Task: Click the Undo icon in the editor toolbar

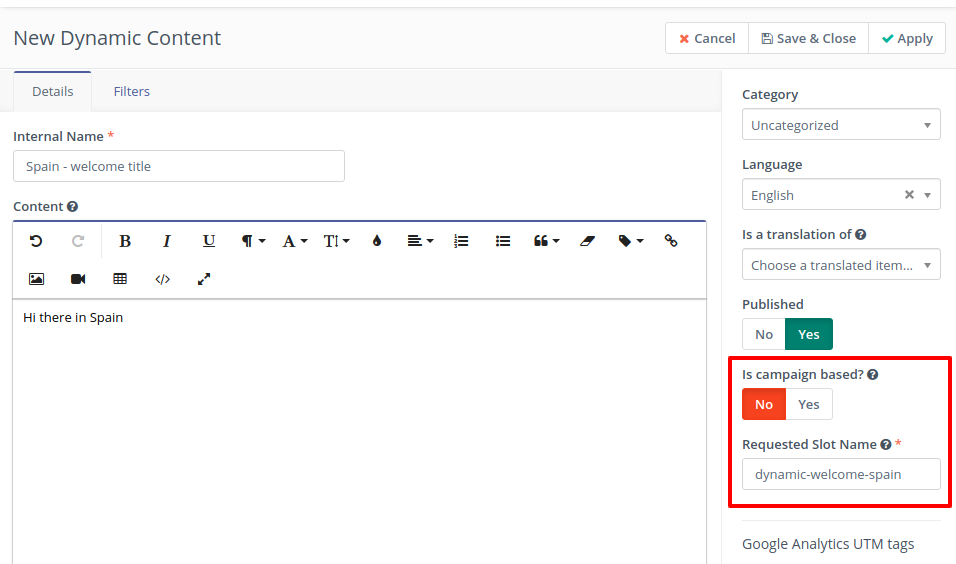Action: pos(36,241)
